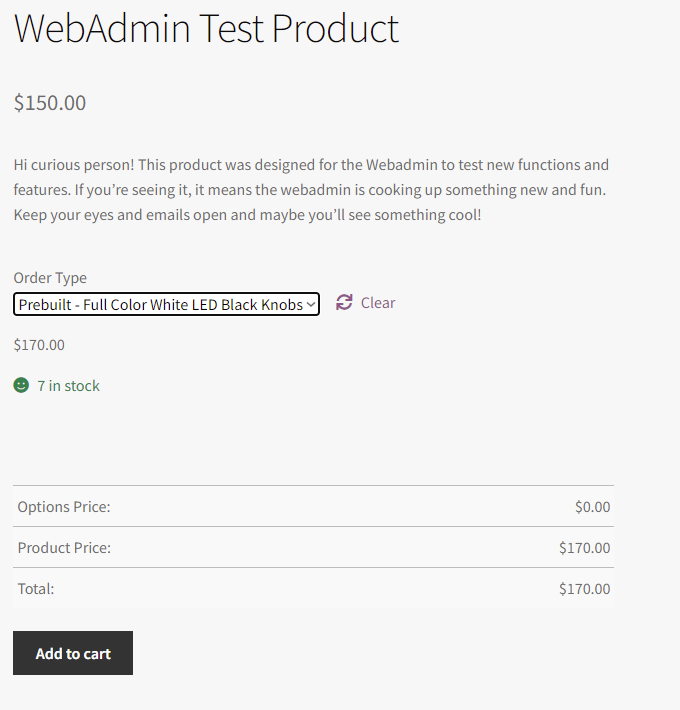Expand the chevron arrow on Order Type select
This screenshot has width=680, height=710.
(311, 304)
